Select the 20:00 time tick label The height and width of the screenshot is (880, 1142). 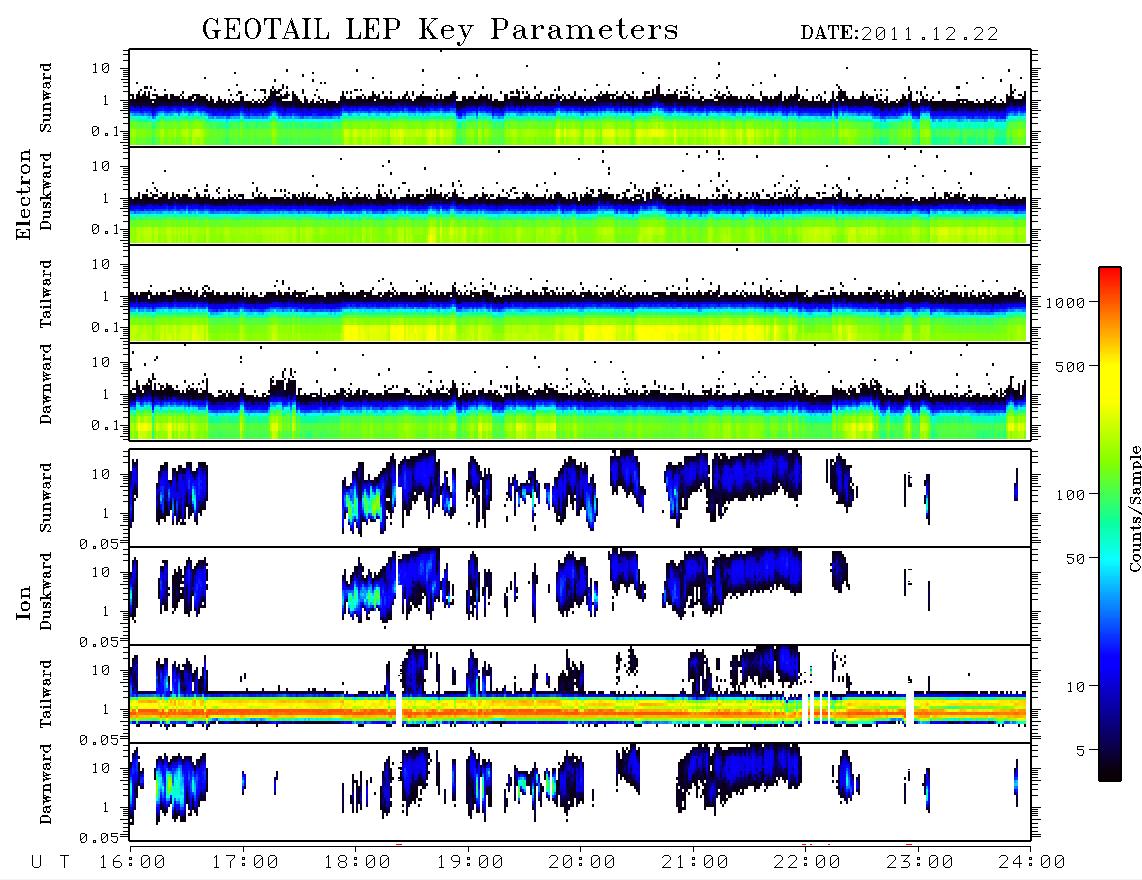[583, 862]
